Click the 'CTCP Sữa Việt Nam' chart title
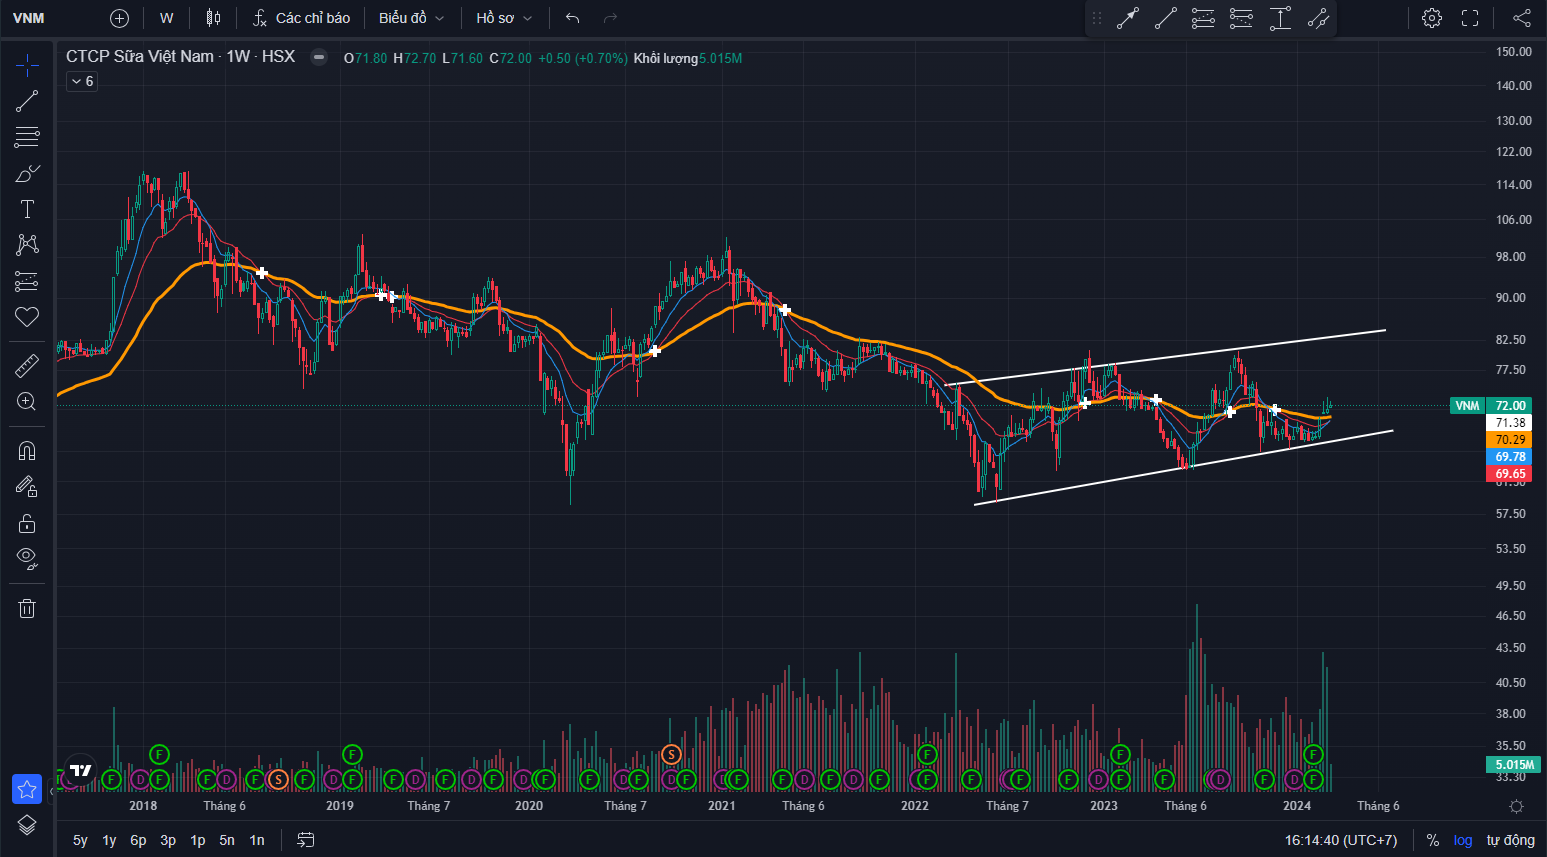The image size is (1547, 857). 140,57
